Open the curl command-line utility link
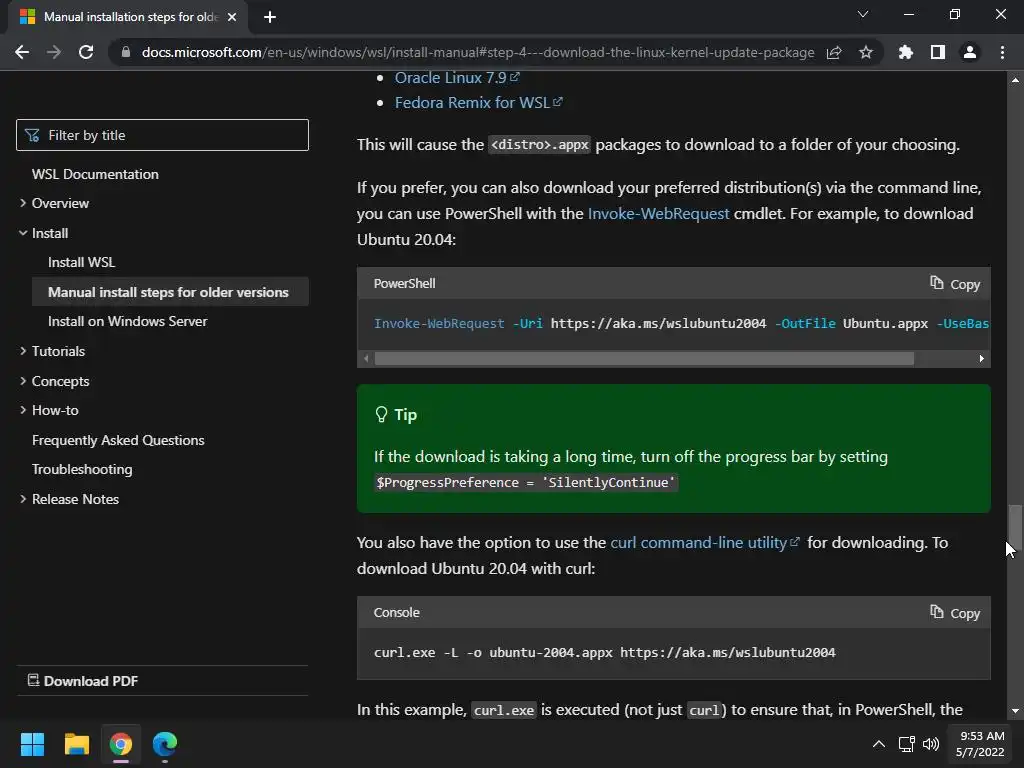This screenshot has width=1024, height=768. (x=705, y=543)
